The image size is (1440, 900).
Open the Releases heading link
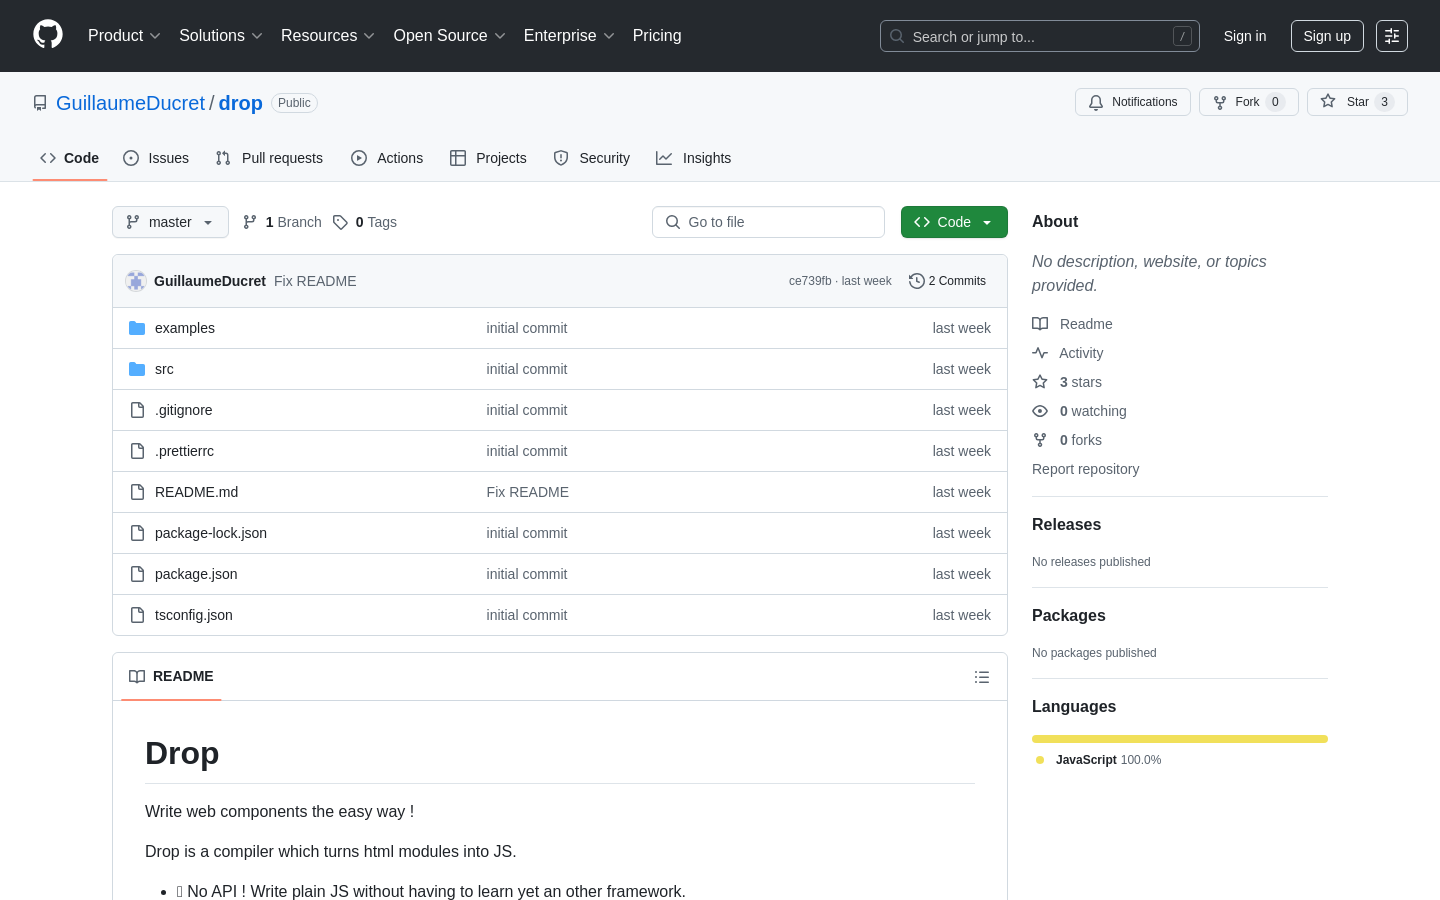pyautogui.click(x=1066, y=525)
